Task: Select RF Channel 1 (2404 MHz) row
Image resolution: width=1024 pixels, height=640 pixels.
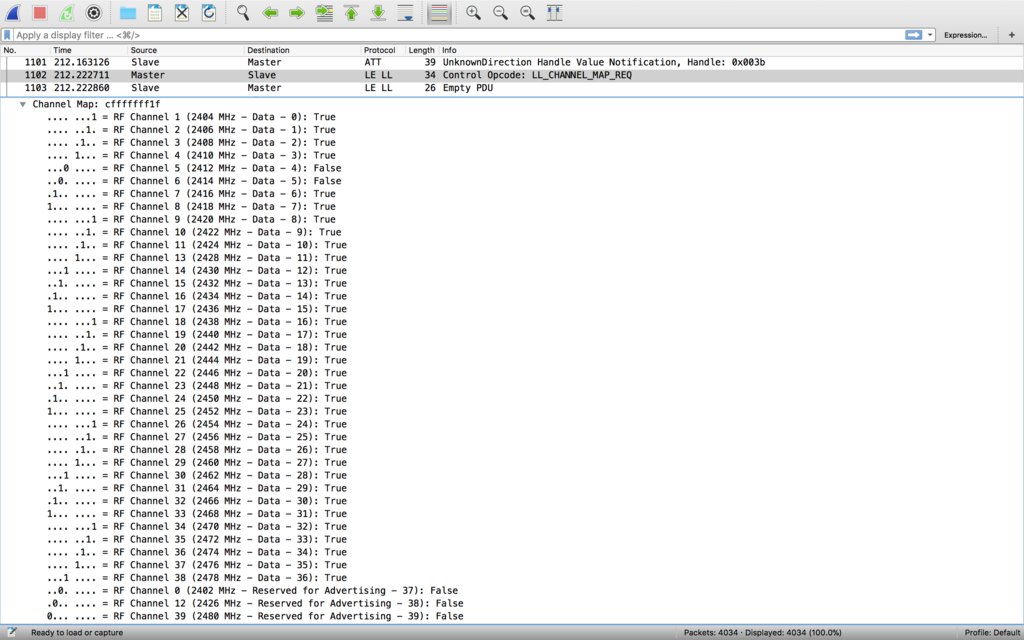Action: pos(191,117)
